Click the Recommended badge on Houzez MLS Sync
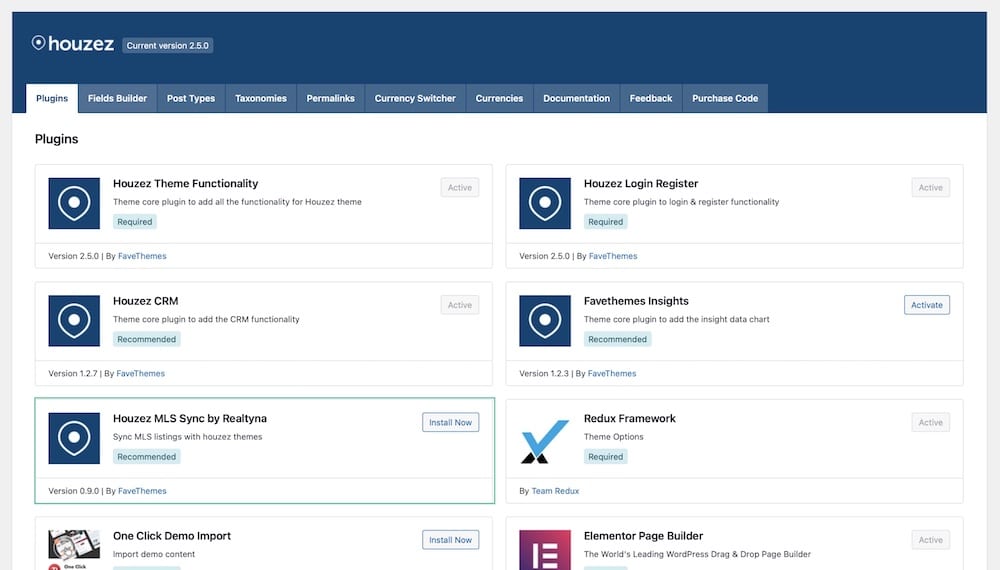This screenshot has width=1000, height=570. coord(147,456)
